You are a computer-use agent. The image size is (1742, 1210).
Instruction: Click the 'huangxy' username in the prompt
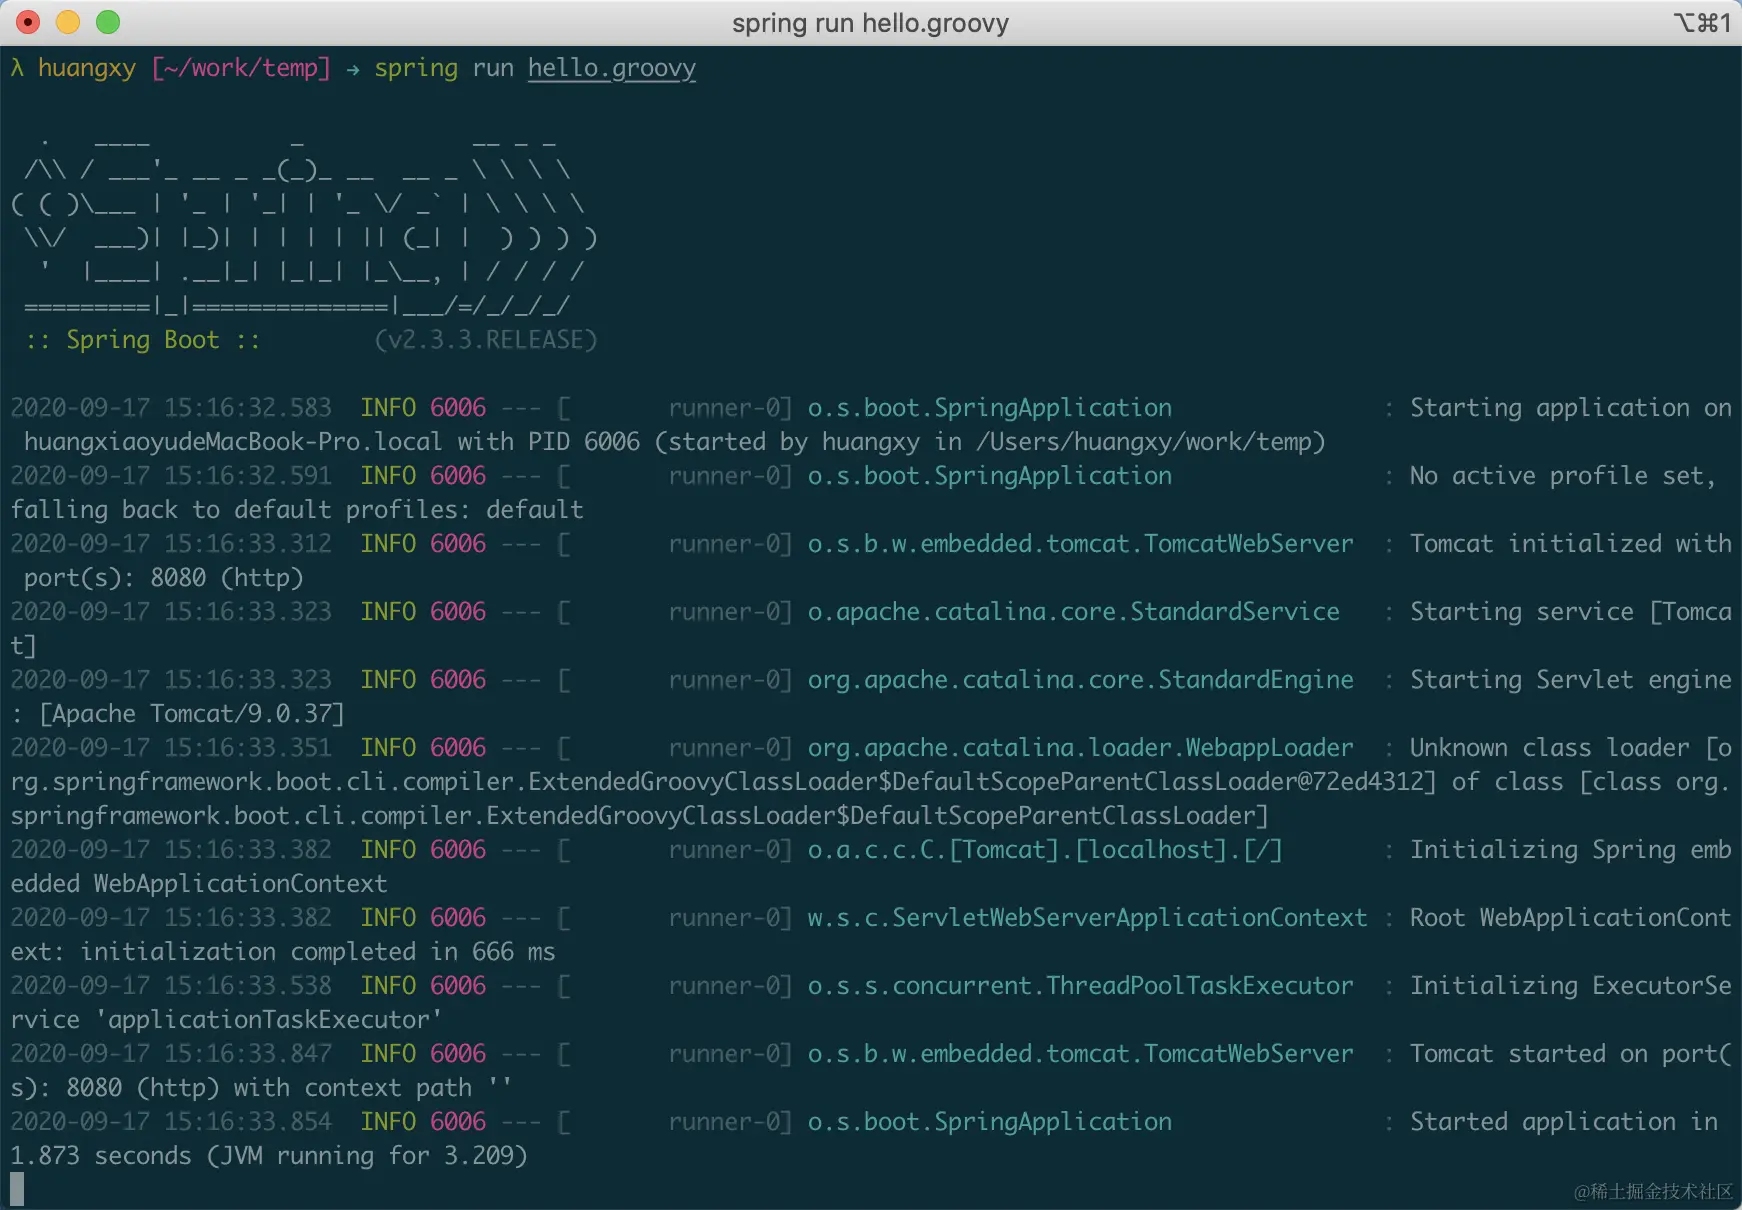click(x=87, y=68)
